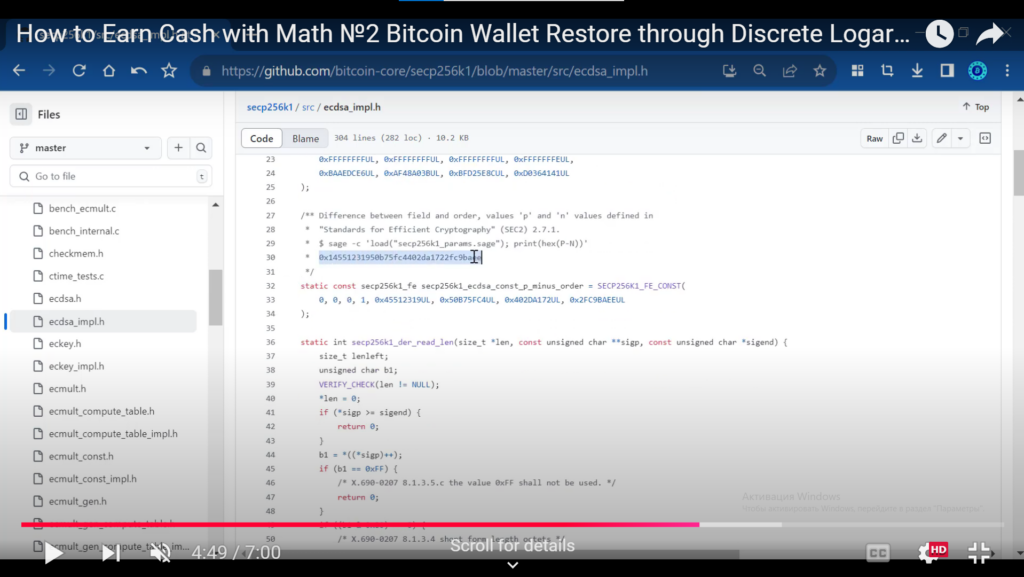Open more edit options dropdown arrow
This screenshot has height=577, width=1024.
961,138
